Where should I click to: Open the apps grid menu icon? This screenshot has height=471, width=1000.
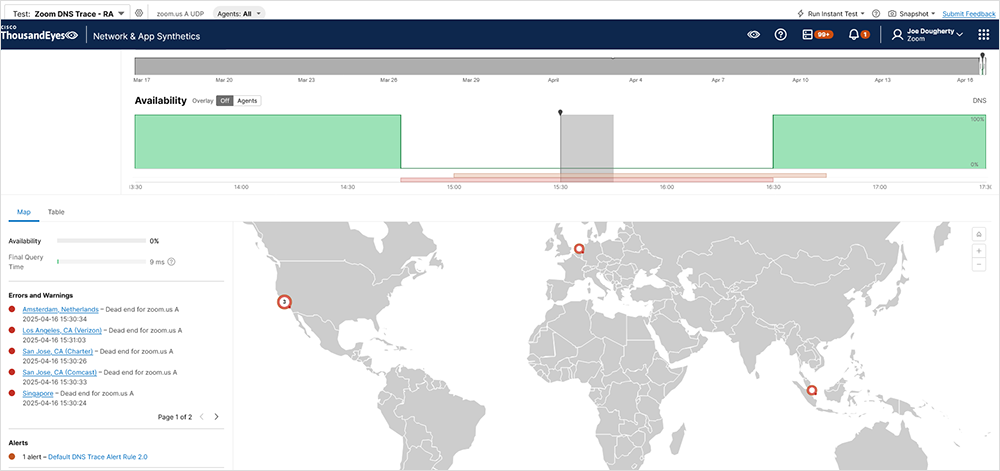pos(983,35)
